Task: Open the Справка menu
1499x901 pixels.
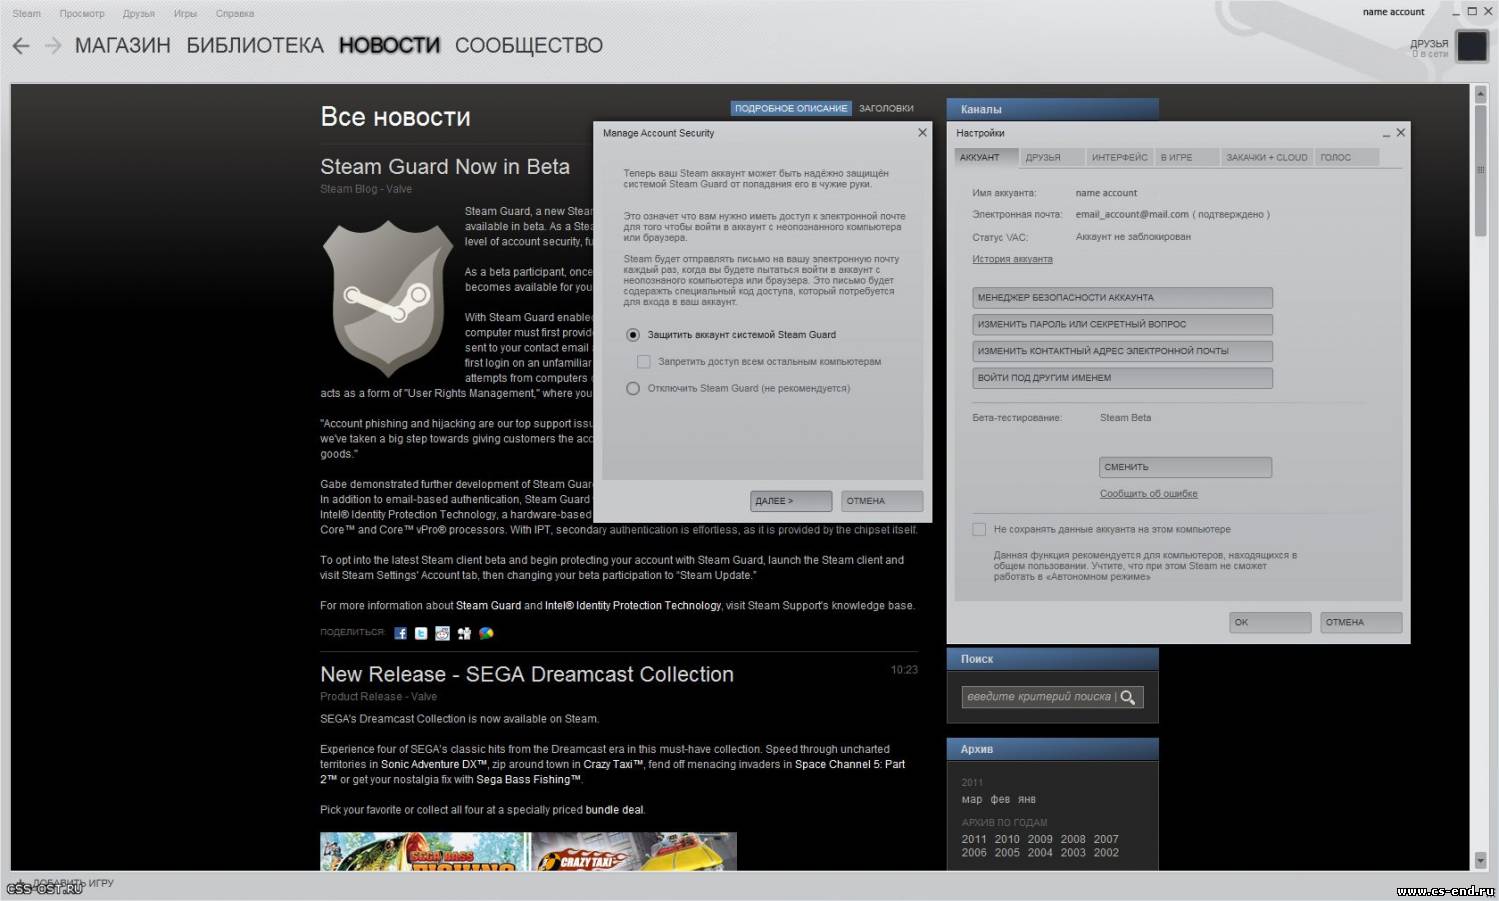Action: tap(235, 13)
